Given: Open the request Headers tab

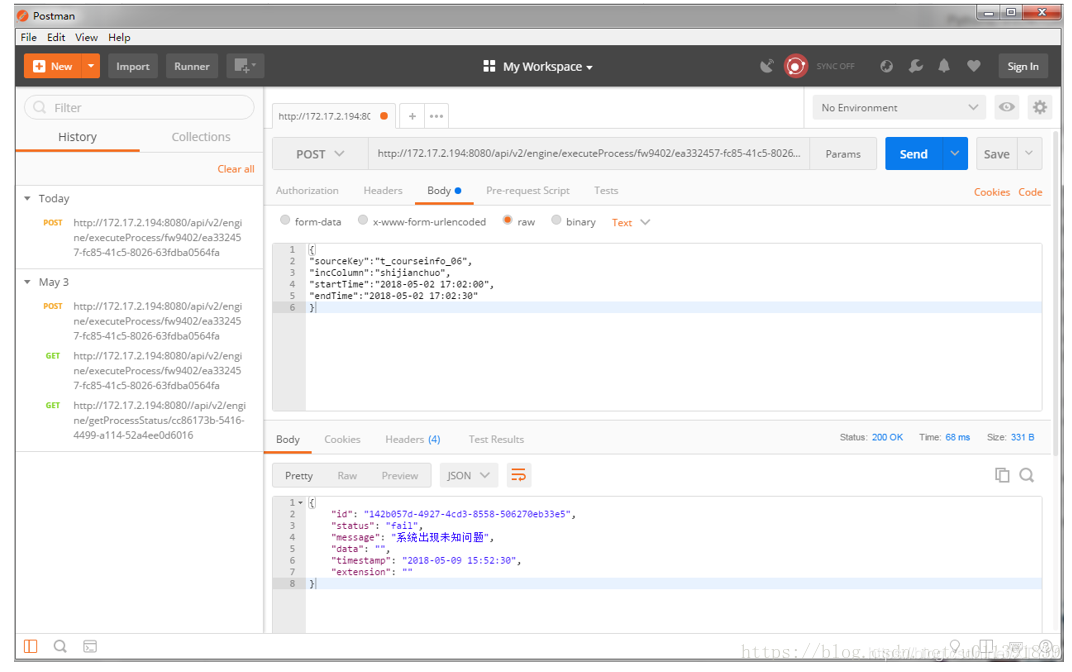Looking at the screenshot, I should tap(383, 191).
